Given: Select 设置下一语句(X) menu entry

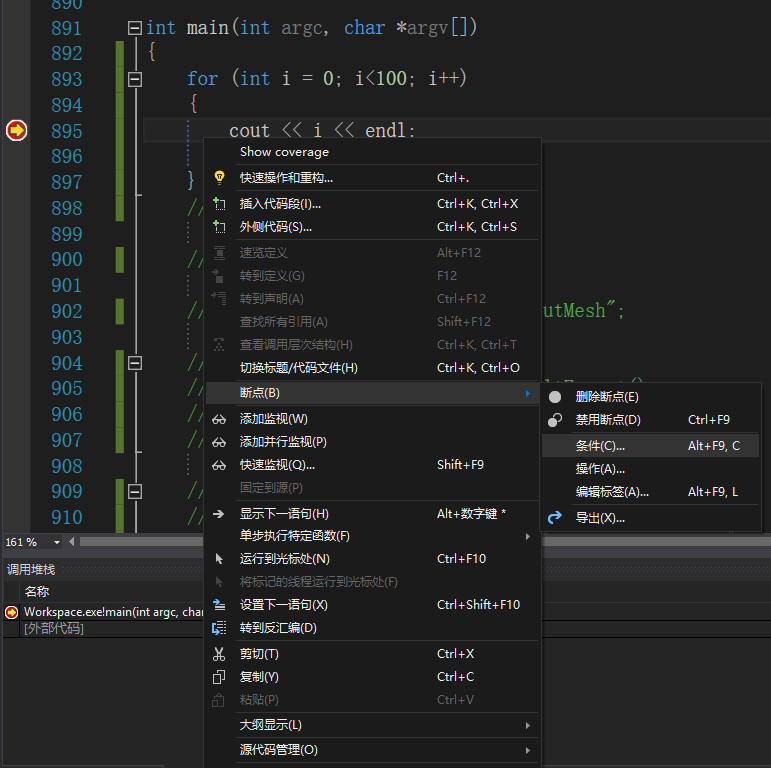Looking at the screenshot, I should click(x=372, y=605).
